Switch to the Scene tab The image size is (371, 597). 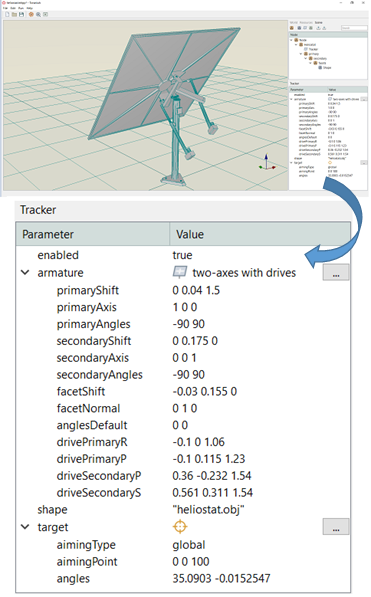point(318,22)
